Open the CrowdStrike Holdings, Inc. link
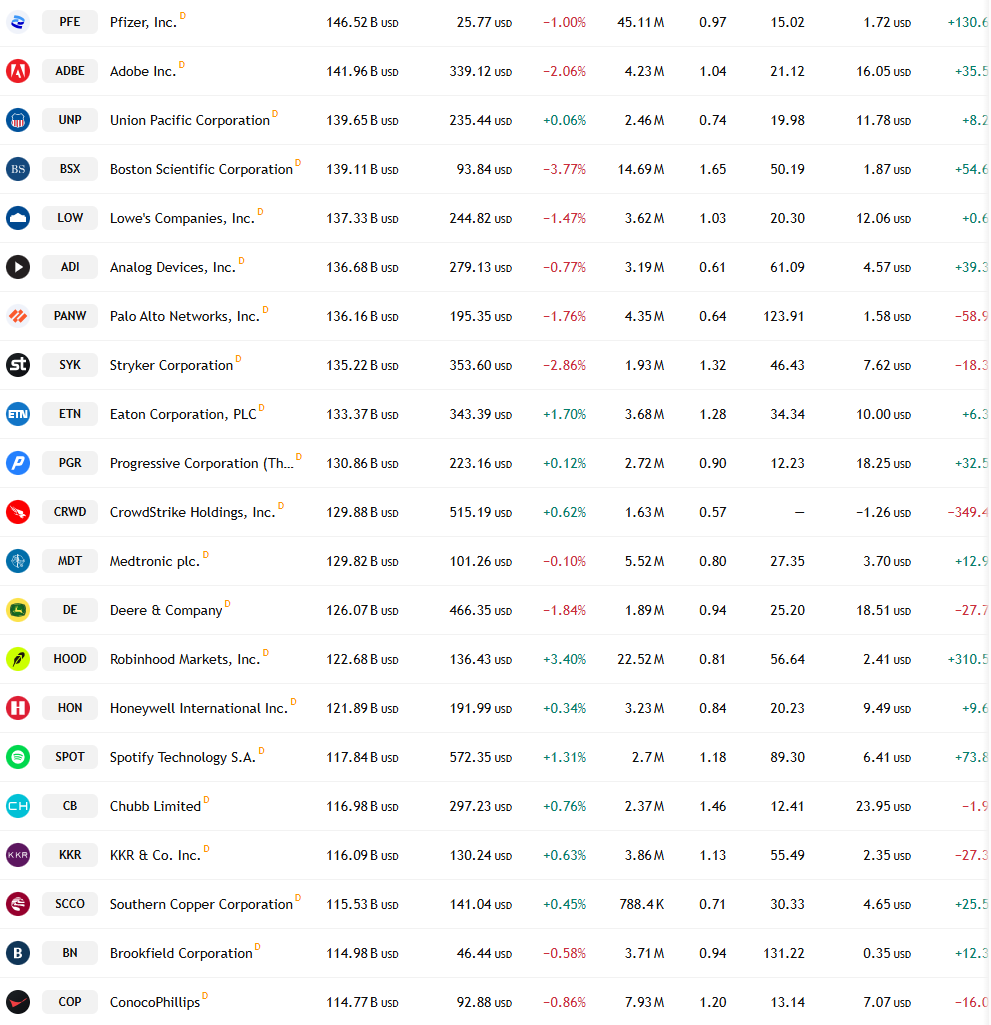The width and height of the screenshot is (991, 1025). (193, 512)
